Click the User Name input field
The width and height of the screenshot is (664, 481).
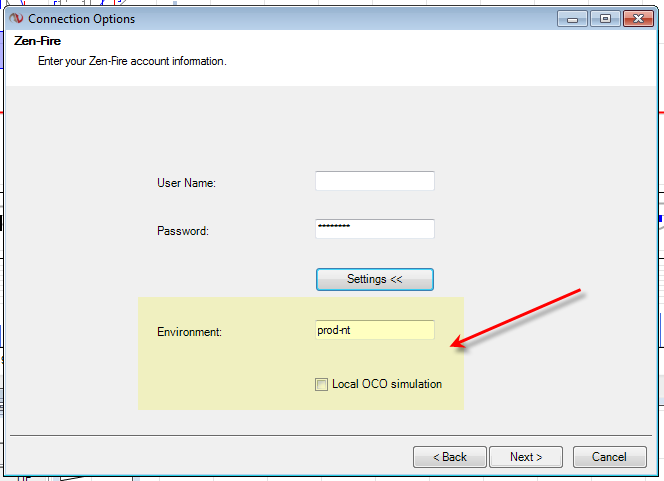[x=375, y=181]
